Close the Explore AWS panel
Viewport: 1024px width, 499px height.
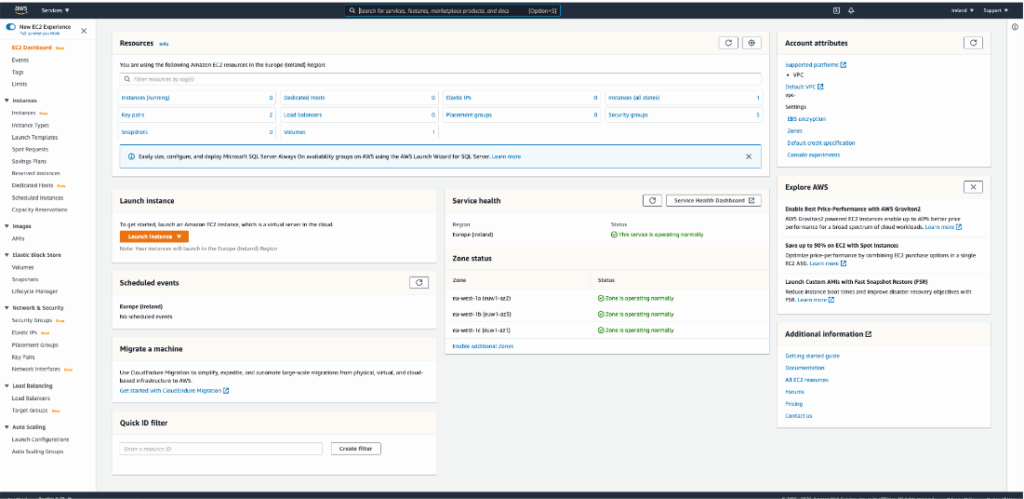coord(972,187)
